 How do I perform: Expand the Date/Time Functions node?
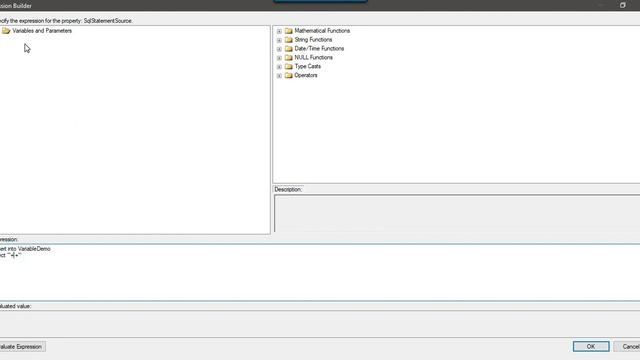click(279, 49)
